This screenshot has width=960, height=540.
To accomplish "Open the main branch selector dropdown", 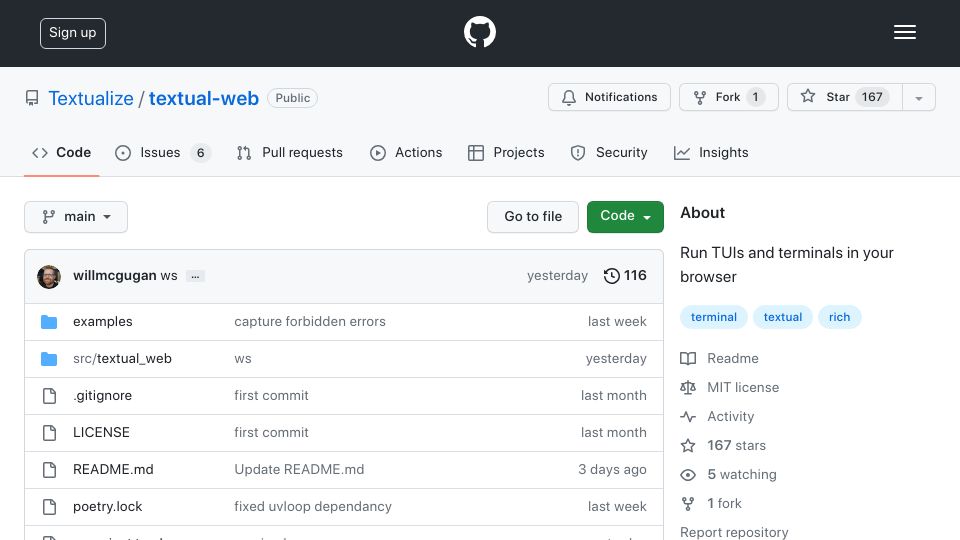I will point(76,217).
